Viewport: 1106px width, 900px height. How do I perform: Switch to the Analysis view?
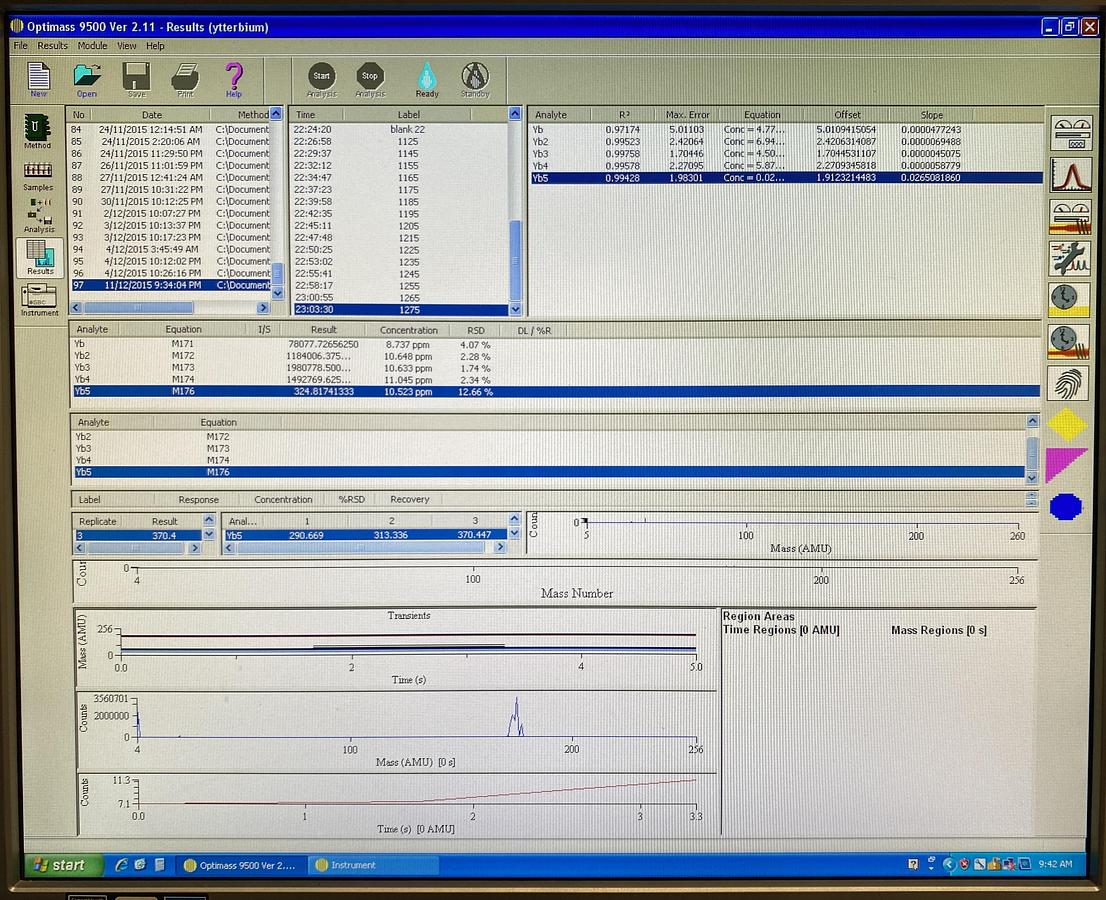(x=37, y=218)
